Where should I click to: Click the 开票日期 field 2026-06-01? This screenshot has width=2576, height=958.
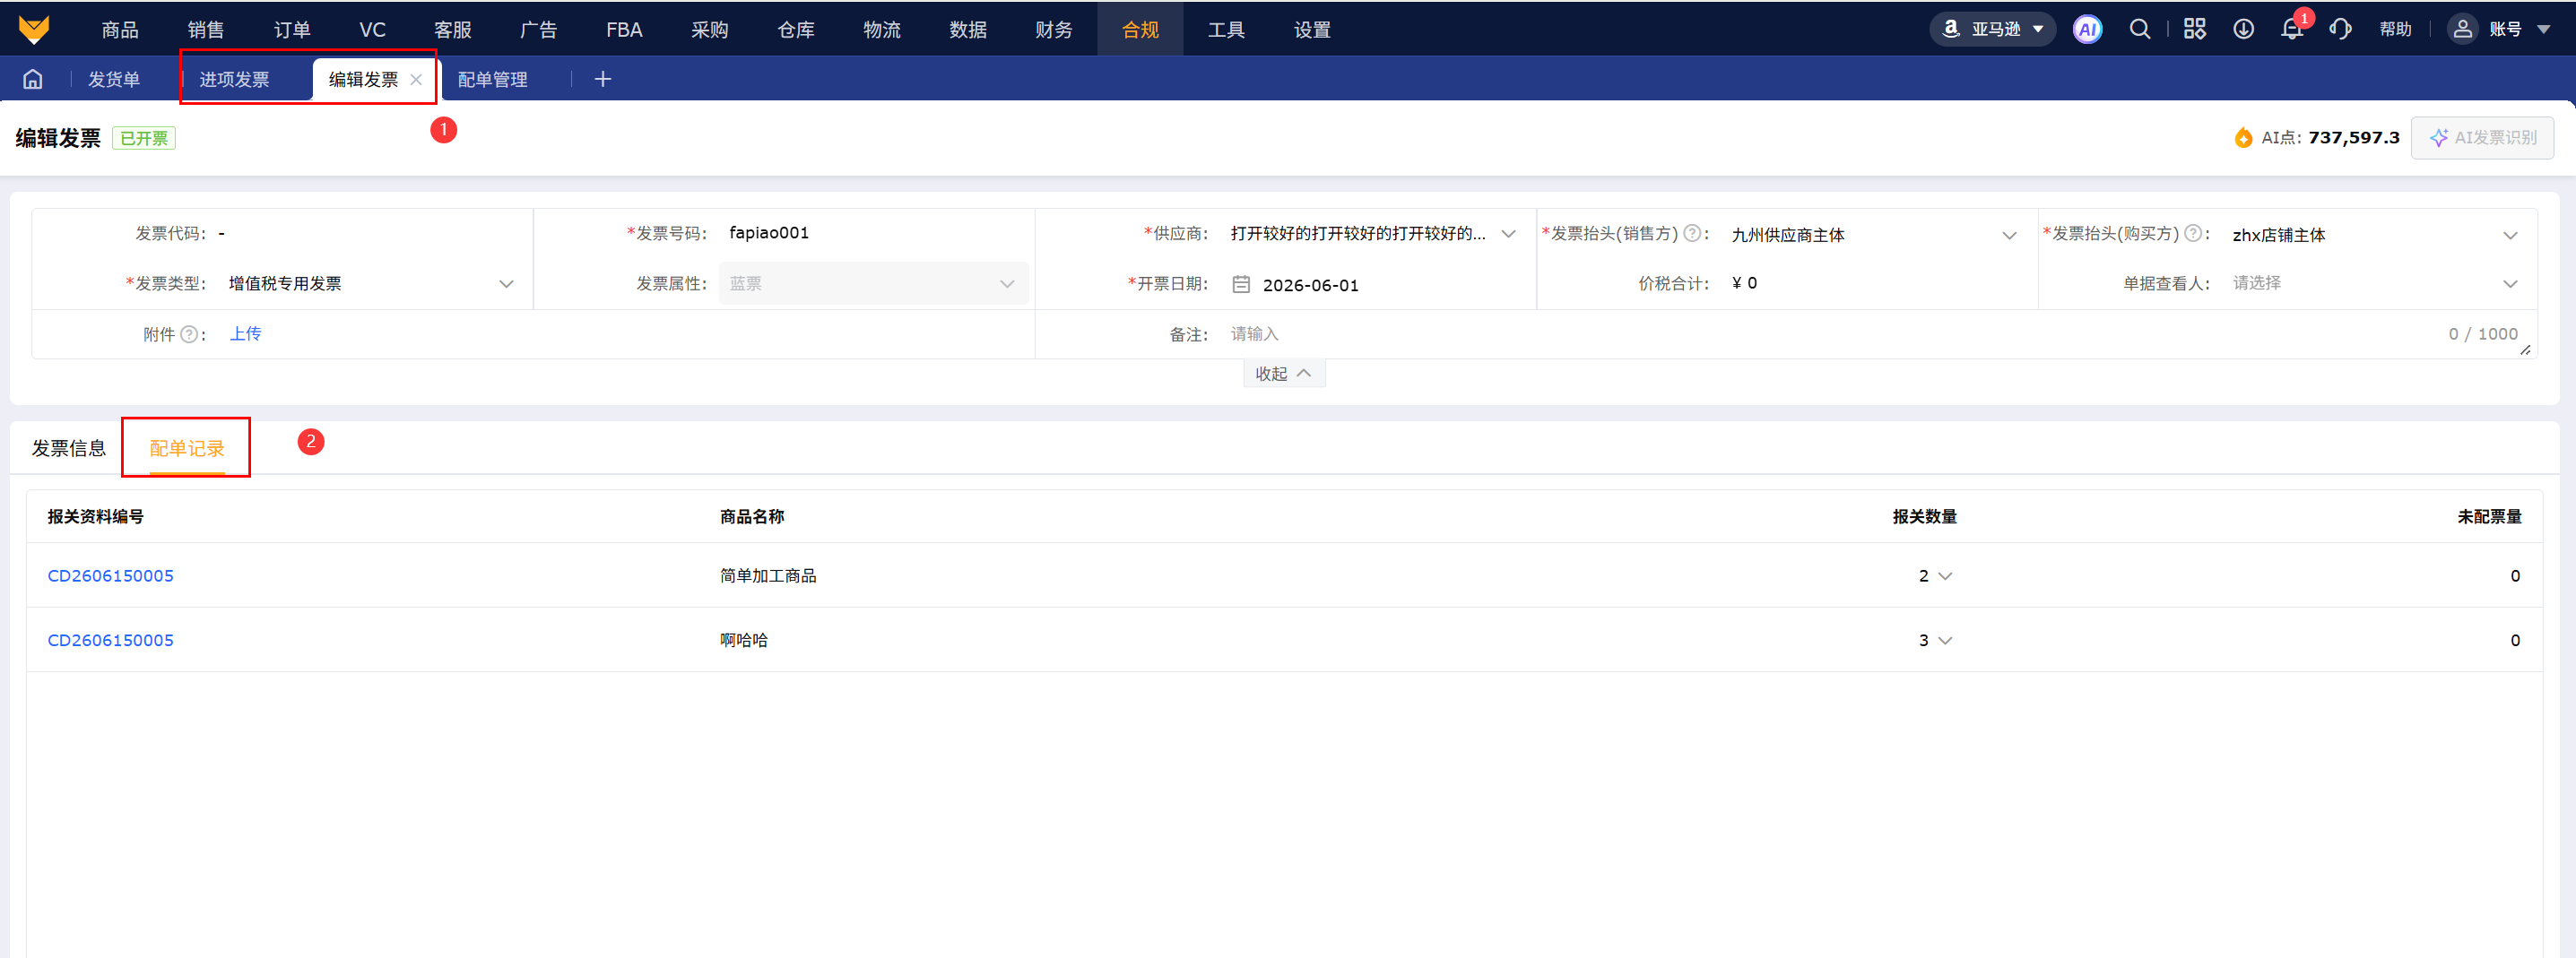point(1373,285)
